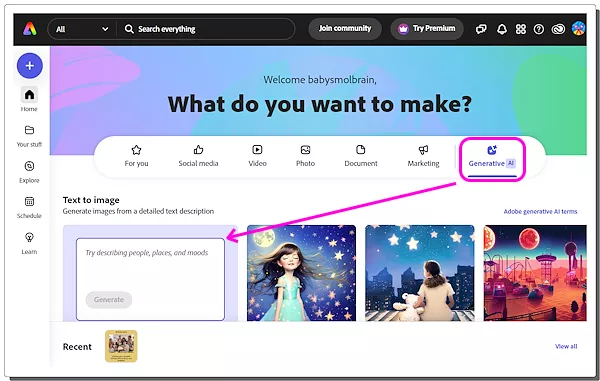Open Schedule in sidebar
This screenshot has width=600, height=381.
(x=29, y=207)
